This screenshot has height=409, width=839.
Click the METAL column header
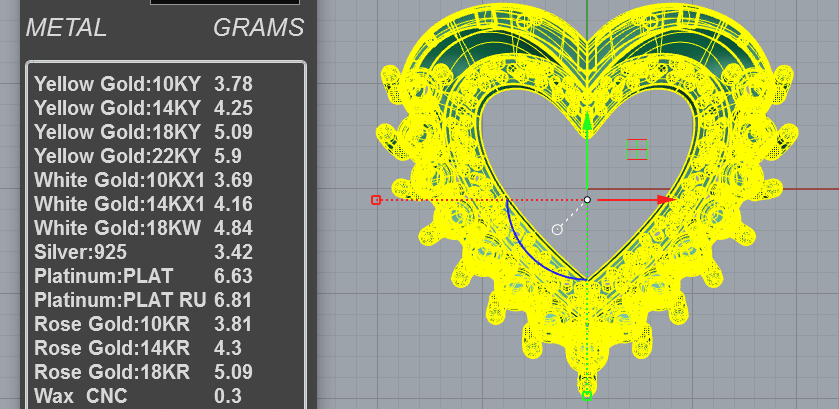(66, 28)
